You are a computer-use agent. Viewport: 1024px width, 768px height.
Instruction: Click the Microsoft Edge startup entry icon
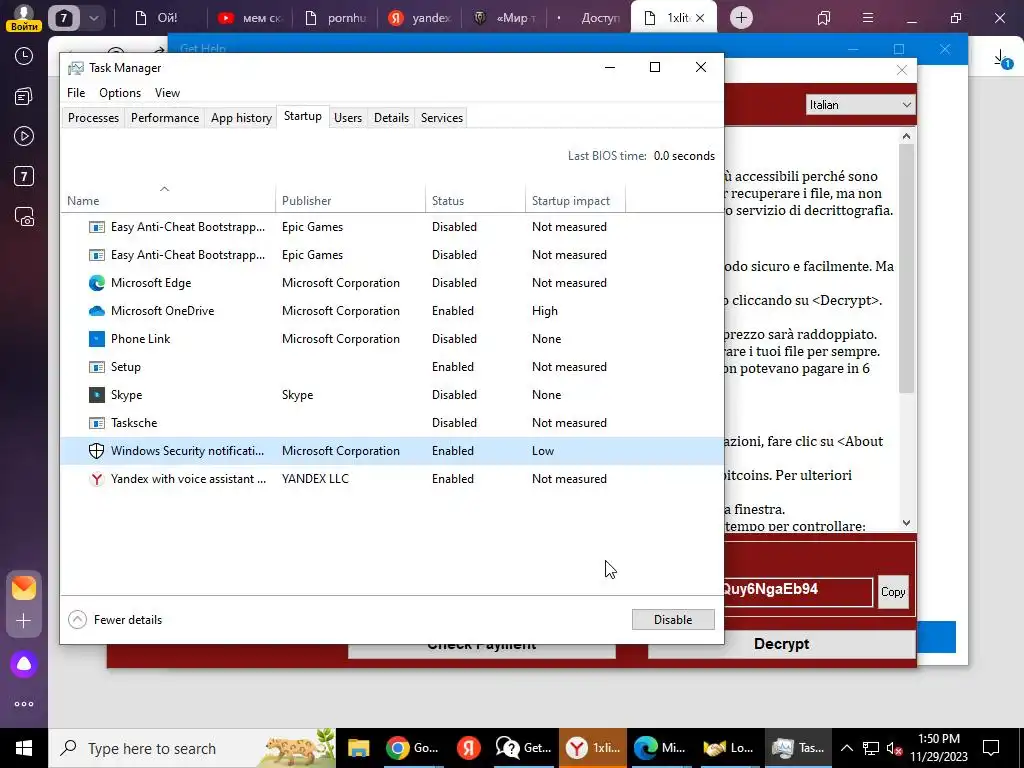tap(97, 283)
